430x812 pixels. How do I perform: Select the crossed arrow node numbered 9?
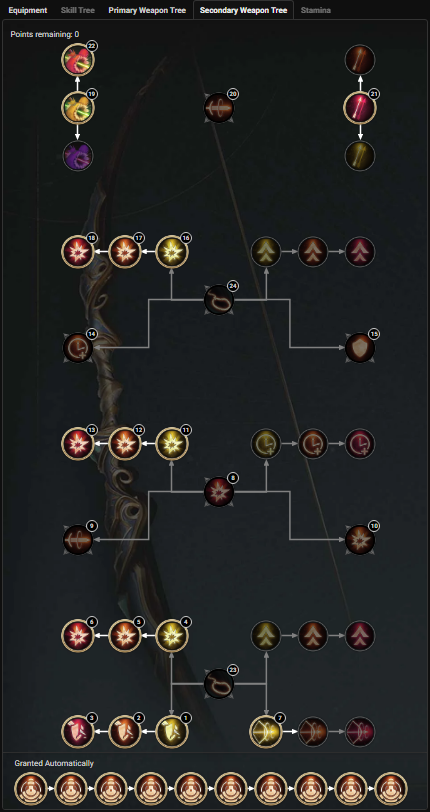pyautogui.click(x=78, y=540)
